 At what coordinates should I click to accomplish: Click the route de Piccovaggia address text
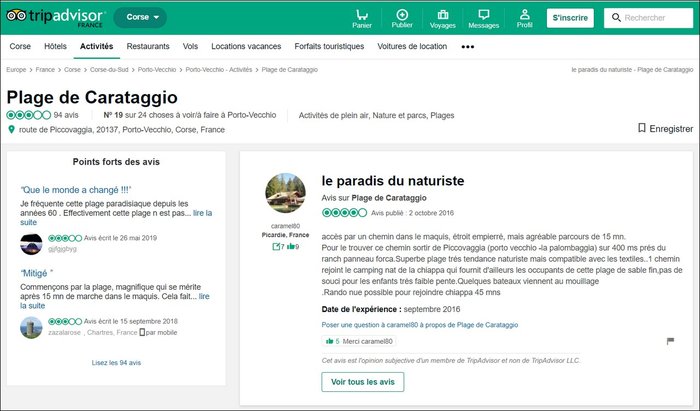tap(122, 130)
